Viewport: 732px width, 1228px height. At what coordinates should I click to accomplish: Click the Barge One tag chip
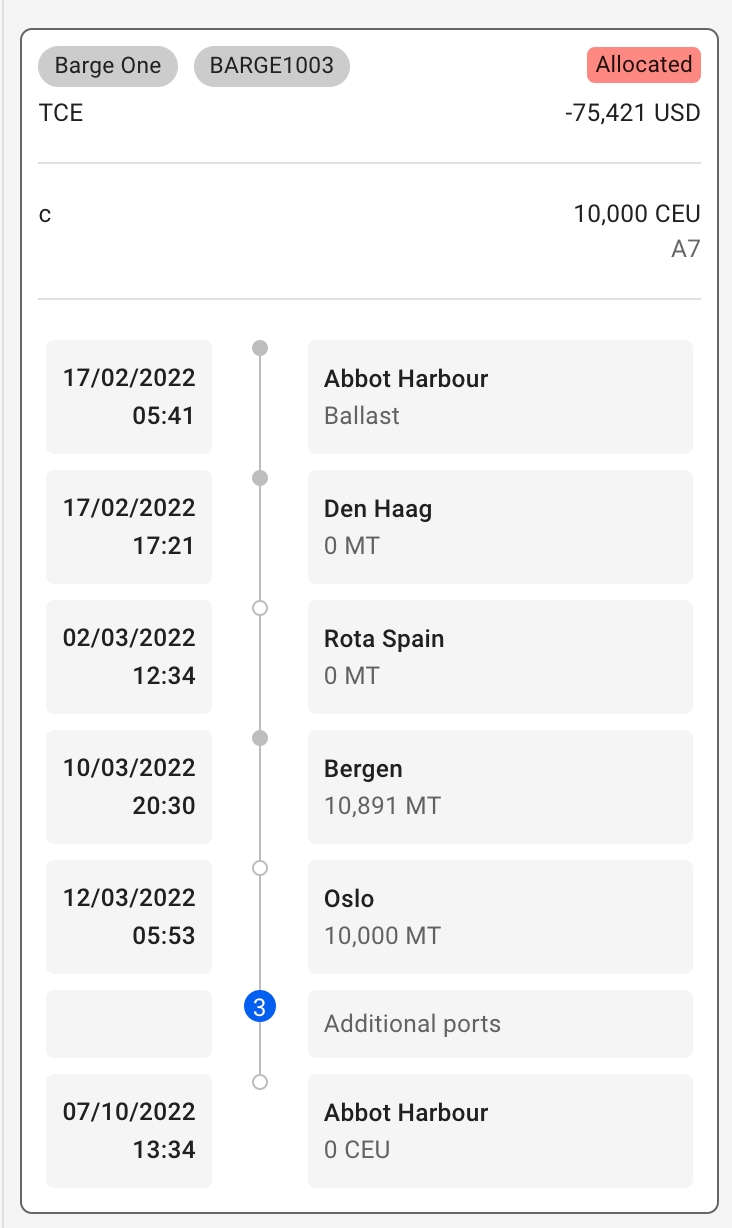(108, 66)
